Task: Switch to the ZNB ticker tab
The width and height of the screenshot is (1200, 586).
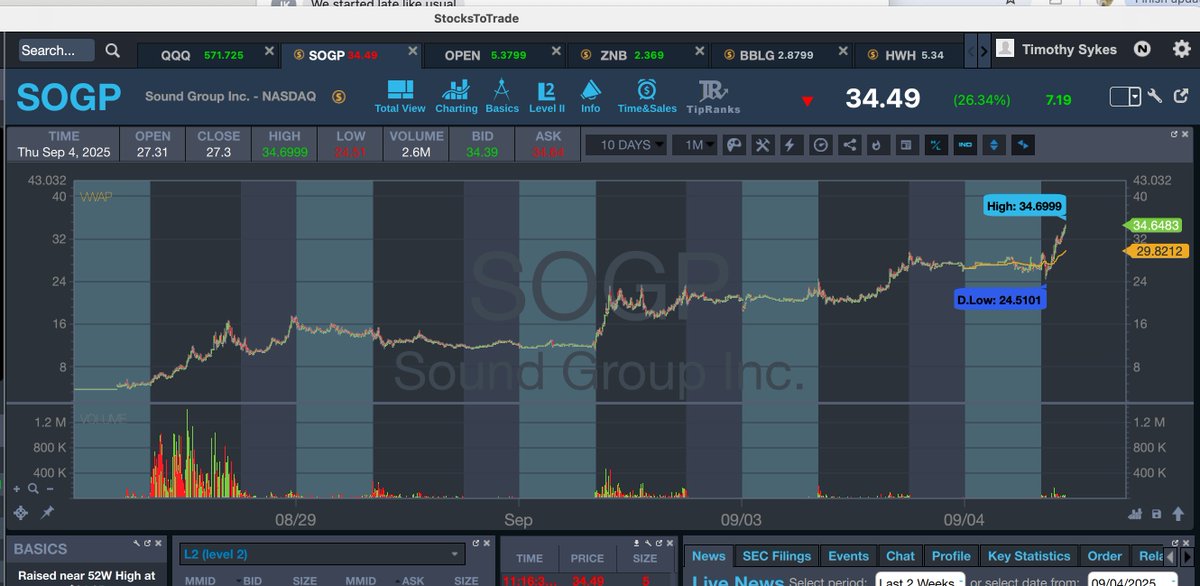Action: click(x=638, y=55)
